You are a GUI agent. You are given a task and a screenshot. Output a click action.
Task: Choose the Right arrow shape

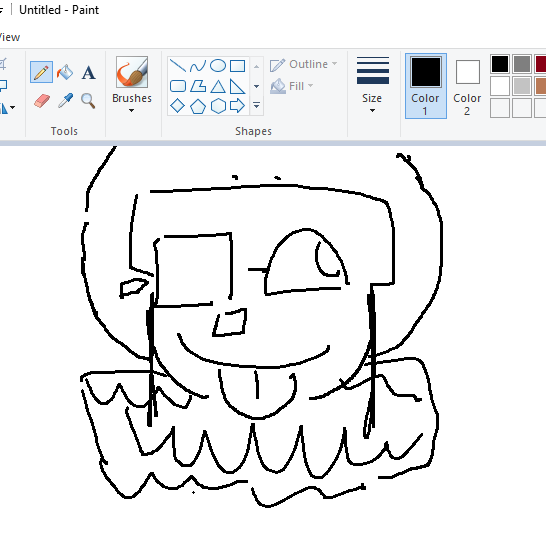237,106
